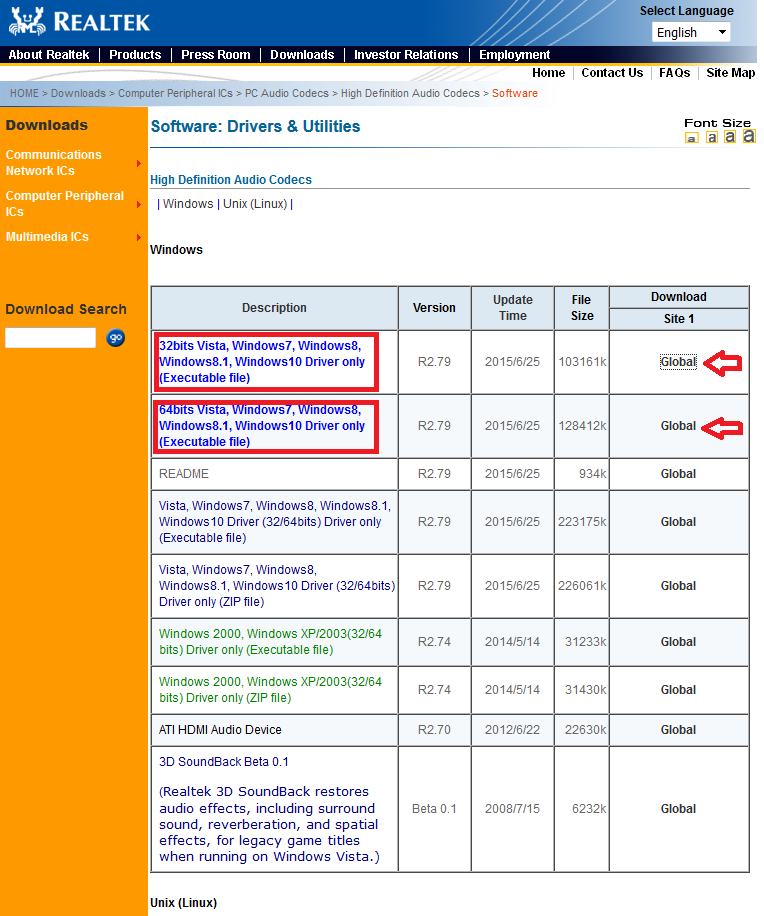
Task: Open the Site Map link
Action: tap(731, 72)
